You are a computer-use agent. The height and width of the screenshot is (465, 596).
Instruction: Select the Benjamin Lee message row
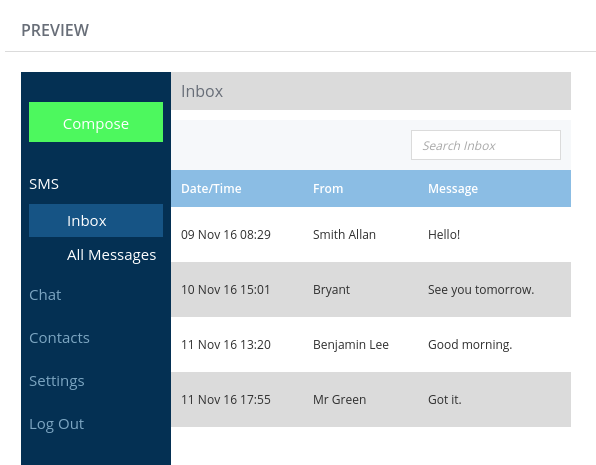coord(371,345)
